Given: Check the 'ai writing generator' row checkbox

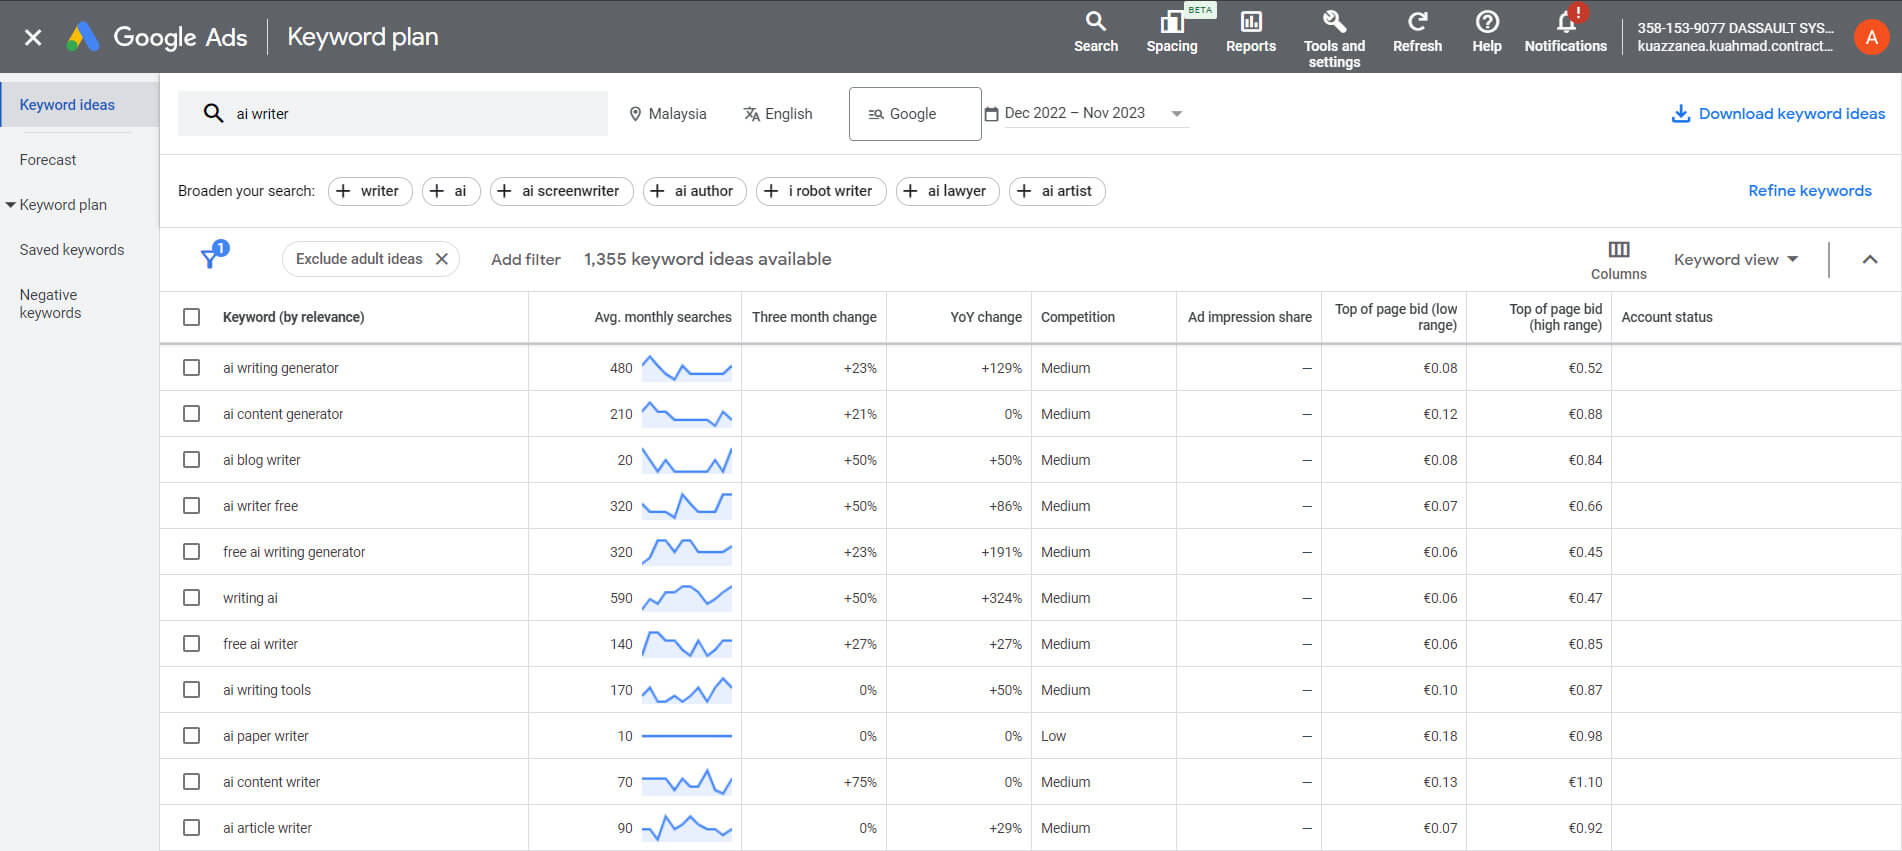Looking at the screenshot, I should (192, 368).
